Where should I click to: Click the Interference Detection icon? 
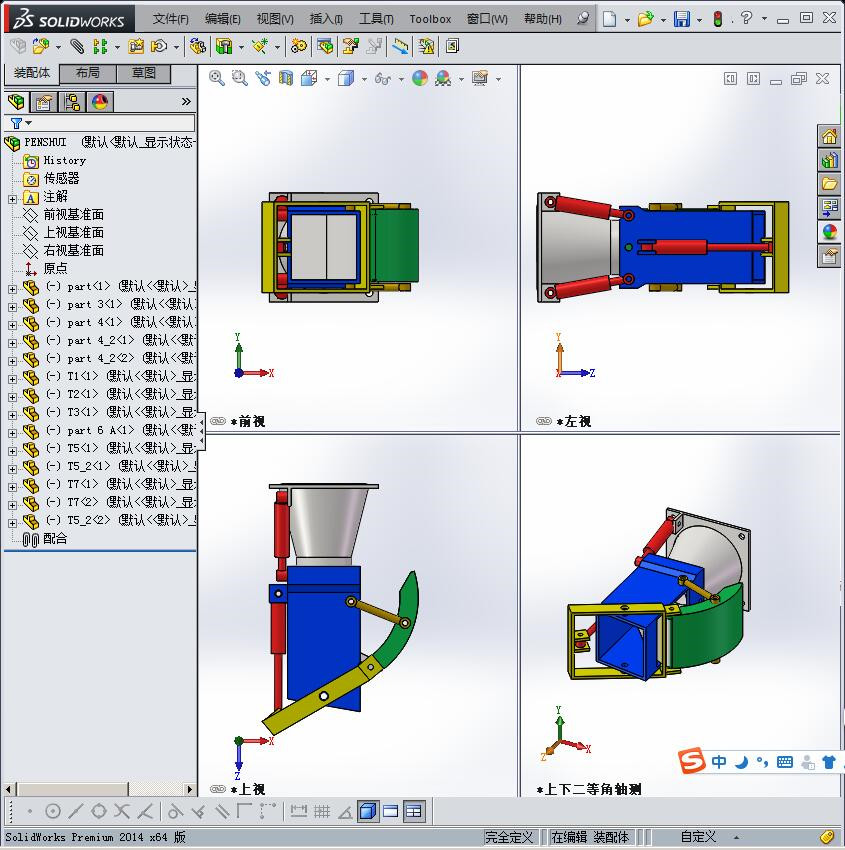pos(401,47)
